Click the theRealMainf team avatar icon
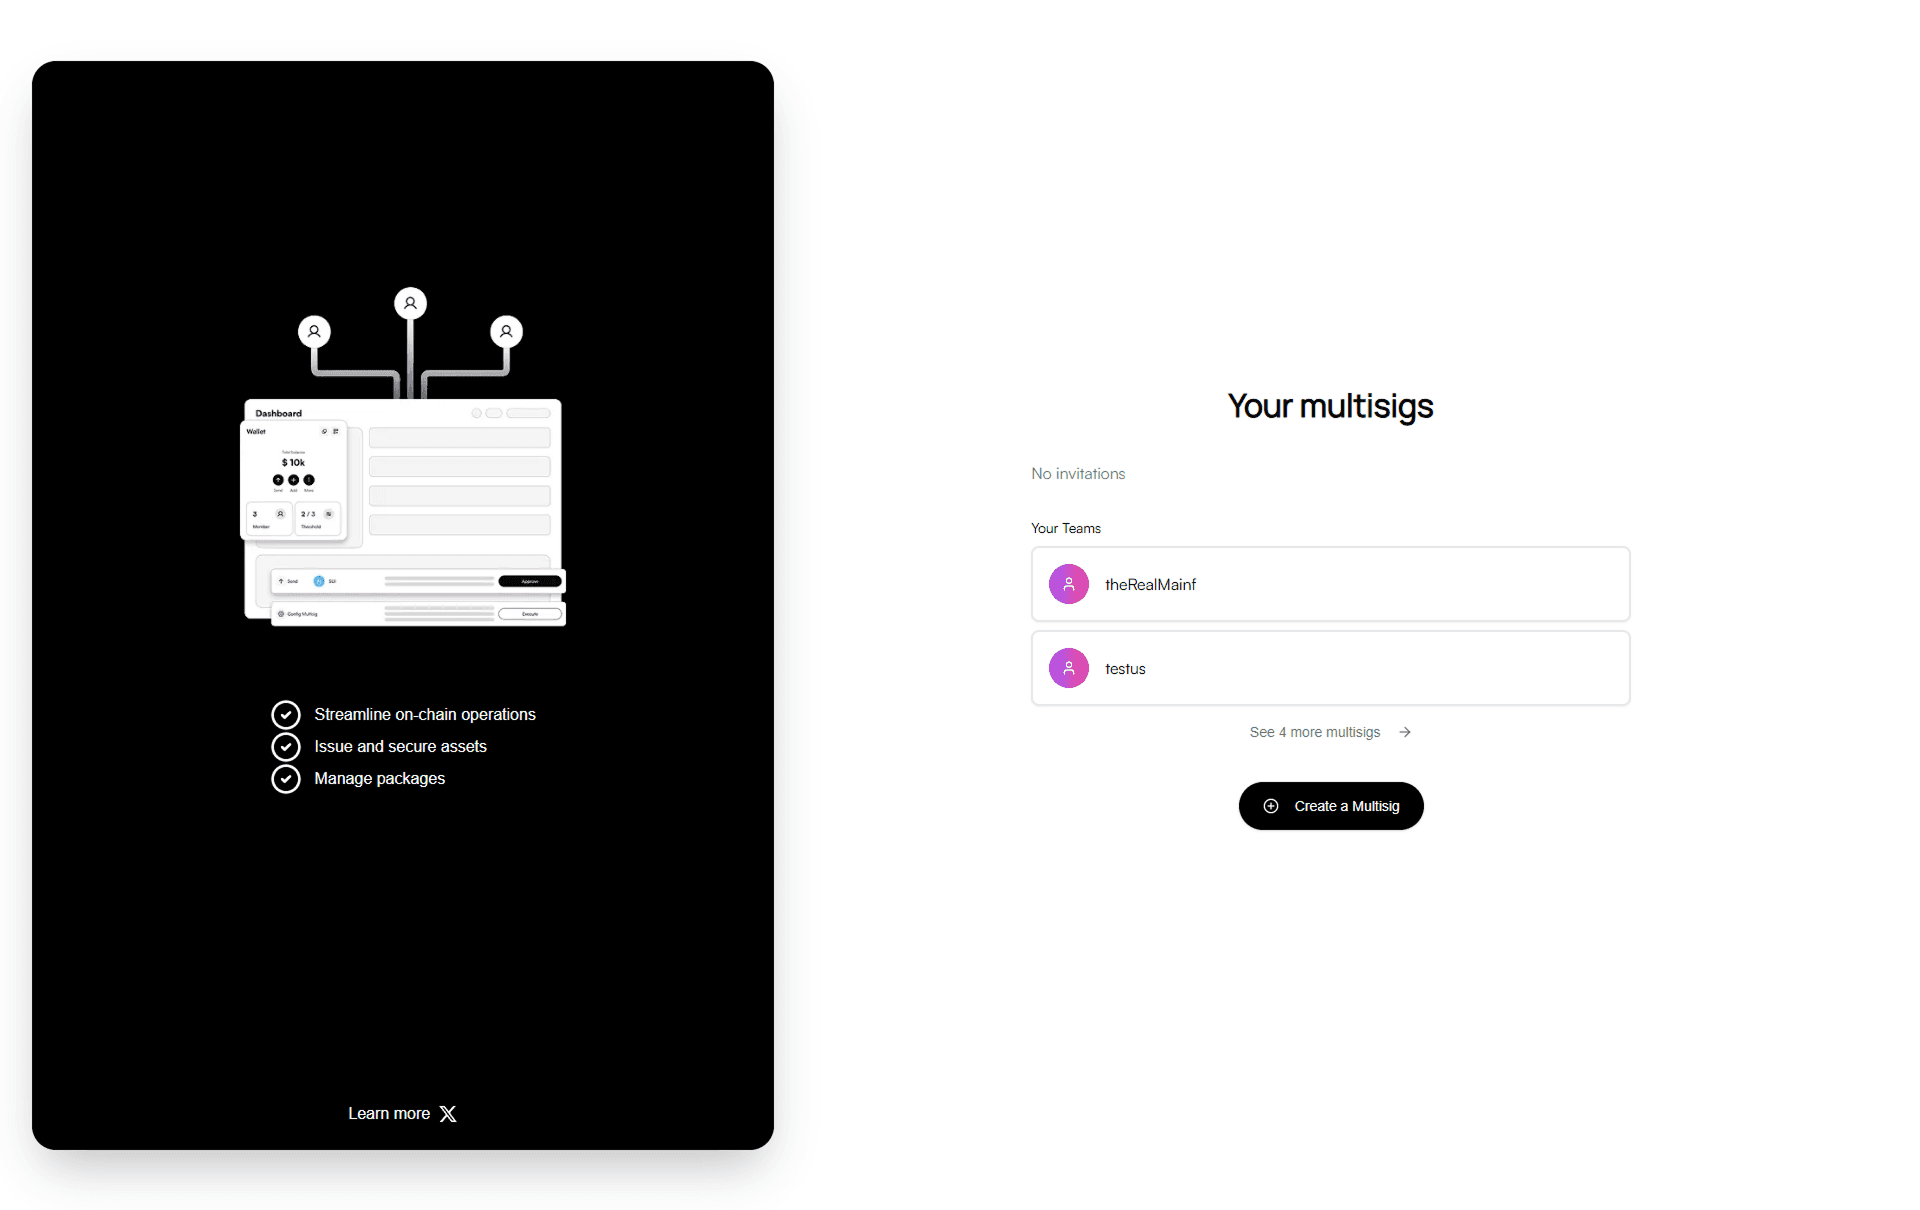The height and width of the screenshot is (1210, 1920). pyautogui.click(x=1069, y=584)
